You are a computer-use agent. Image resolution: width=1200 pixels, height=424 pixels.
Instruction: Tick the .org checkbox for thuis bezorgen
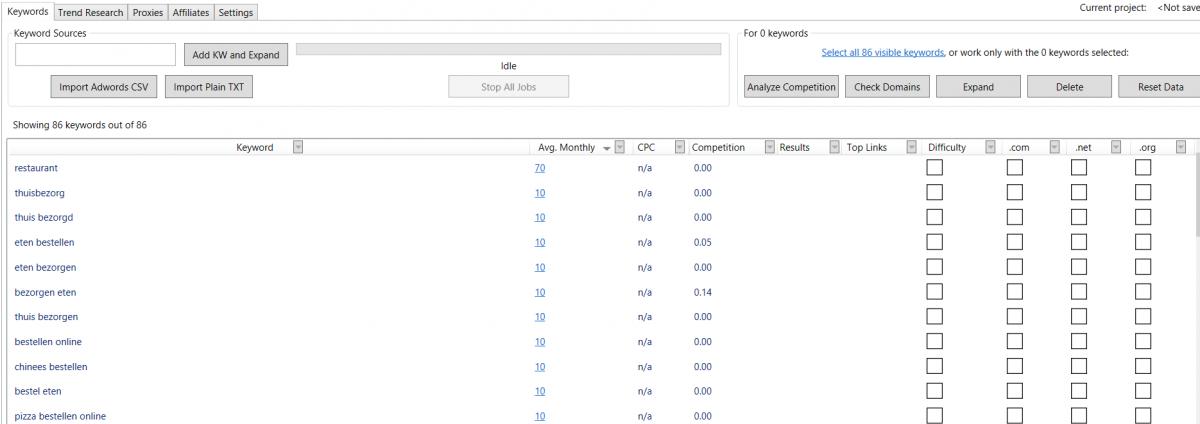tap(1143, 317)
